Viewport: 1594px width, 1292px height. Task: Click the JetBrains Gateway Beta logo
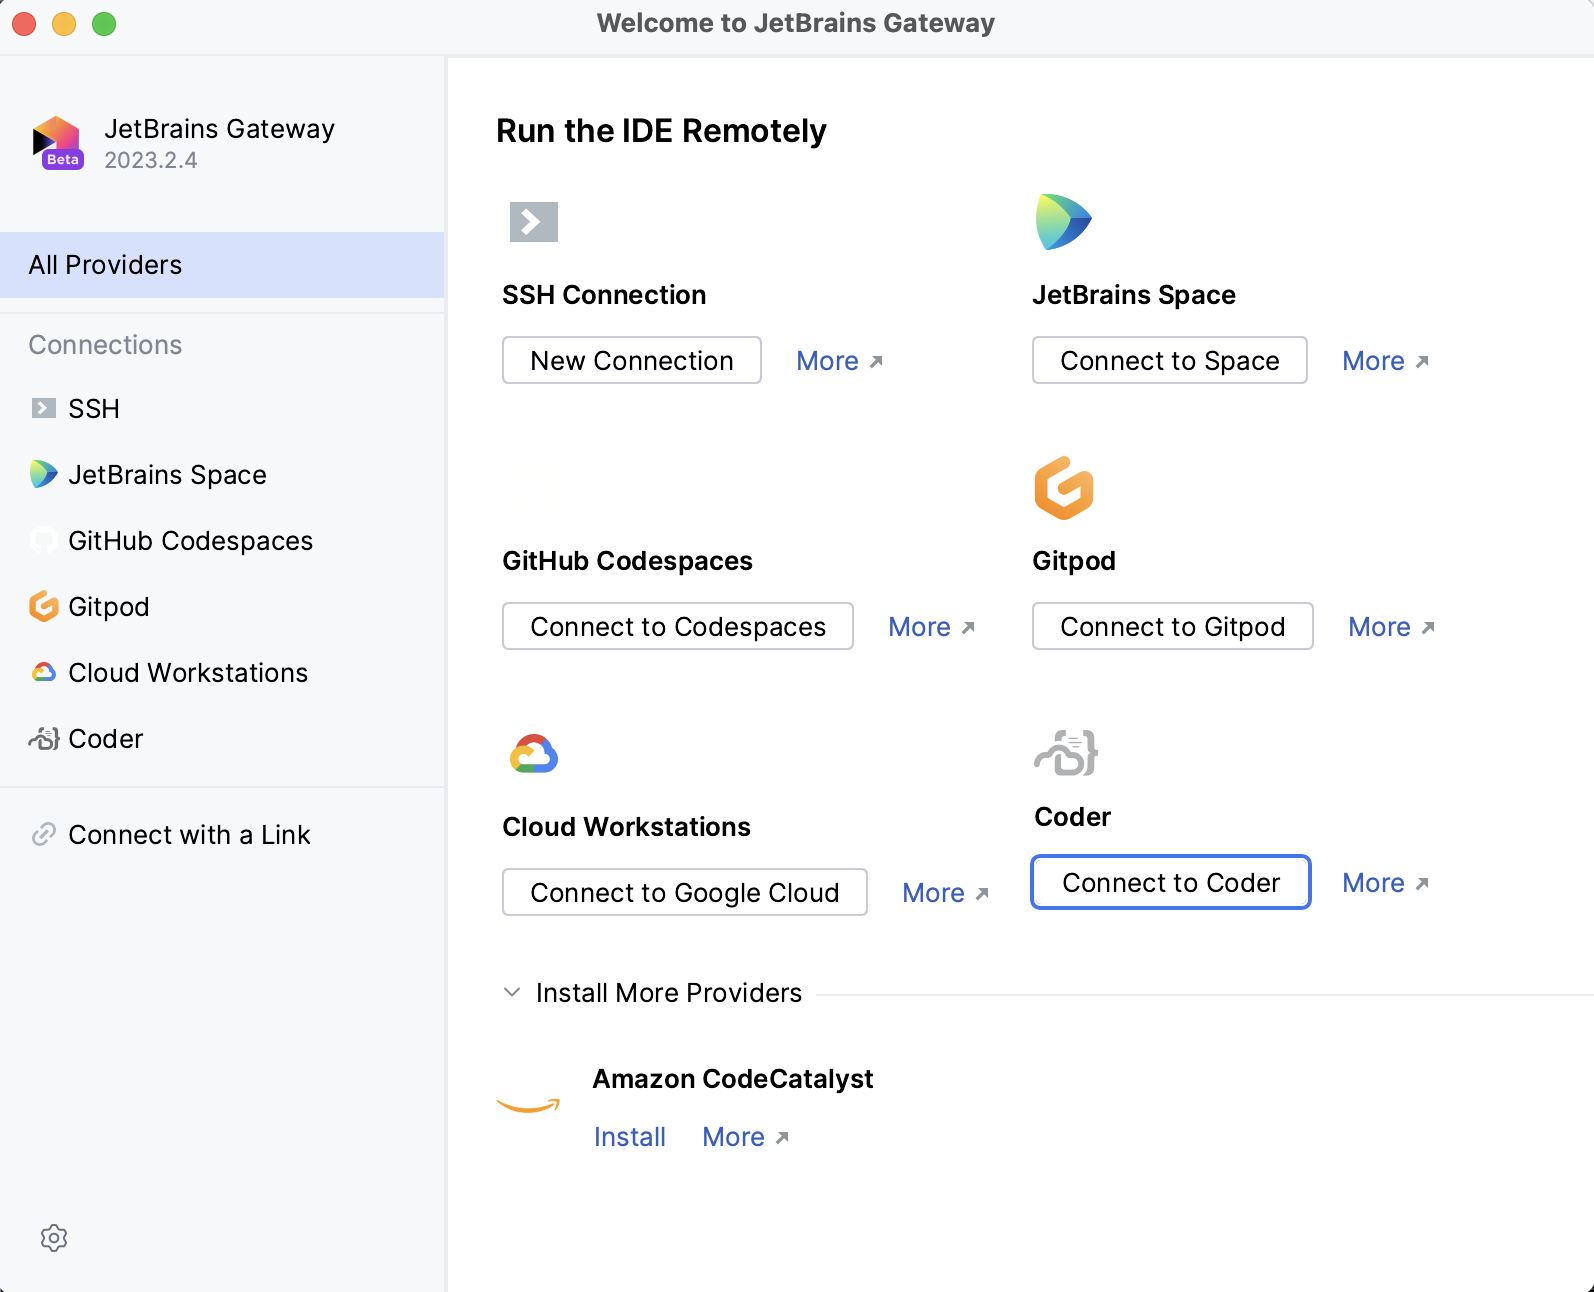(58, 143)
